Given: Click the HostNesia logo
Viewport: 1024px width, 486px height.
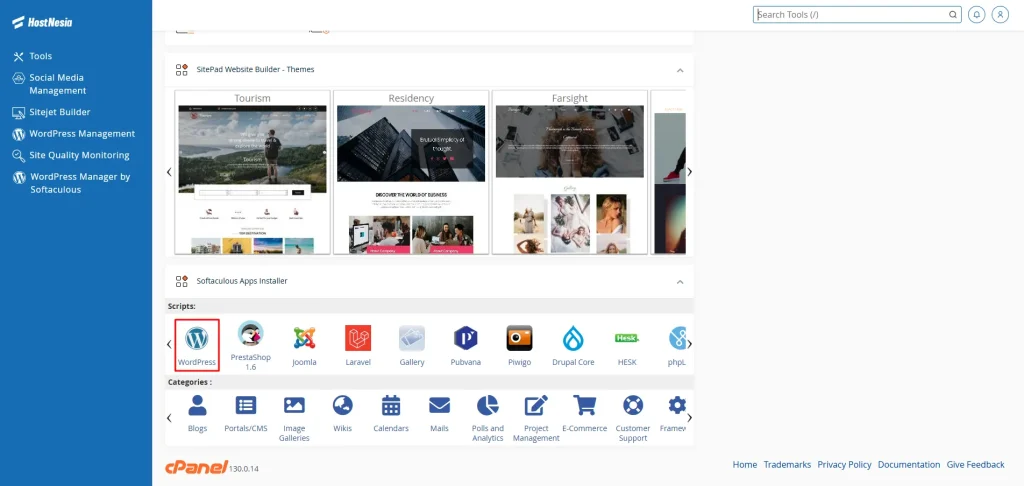Looking at the screenshot, I should coord(42,22).
